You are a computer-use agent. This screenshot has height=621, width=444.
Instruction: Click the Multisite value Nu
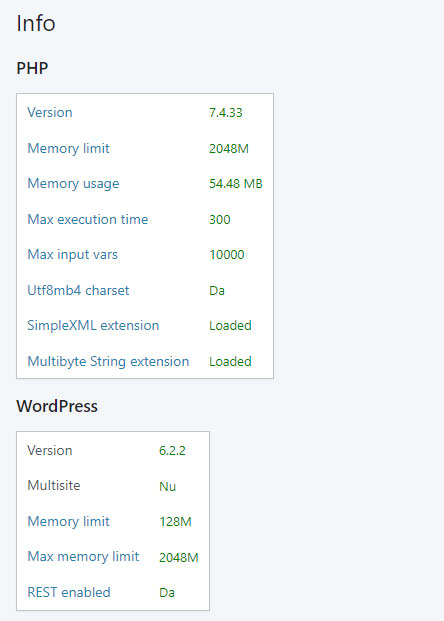pos(168,486)
